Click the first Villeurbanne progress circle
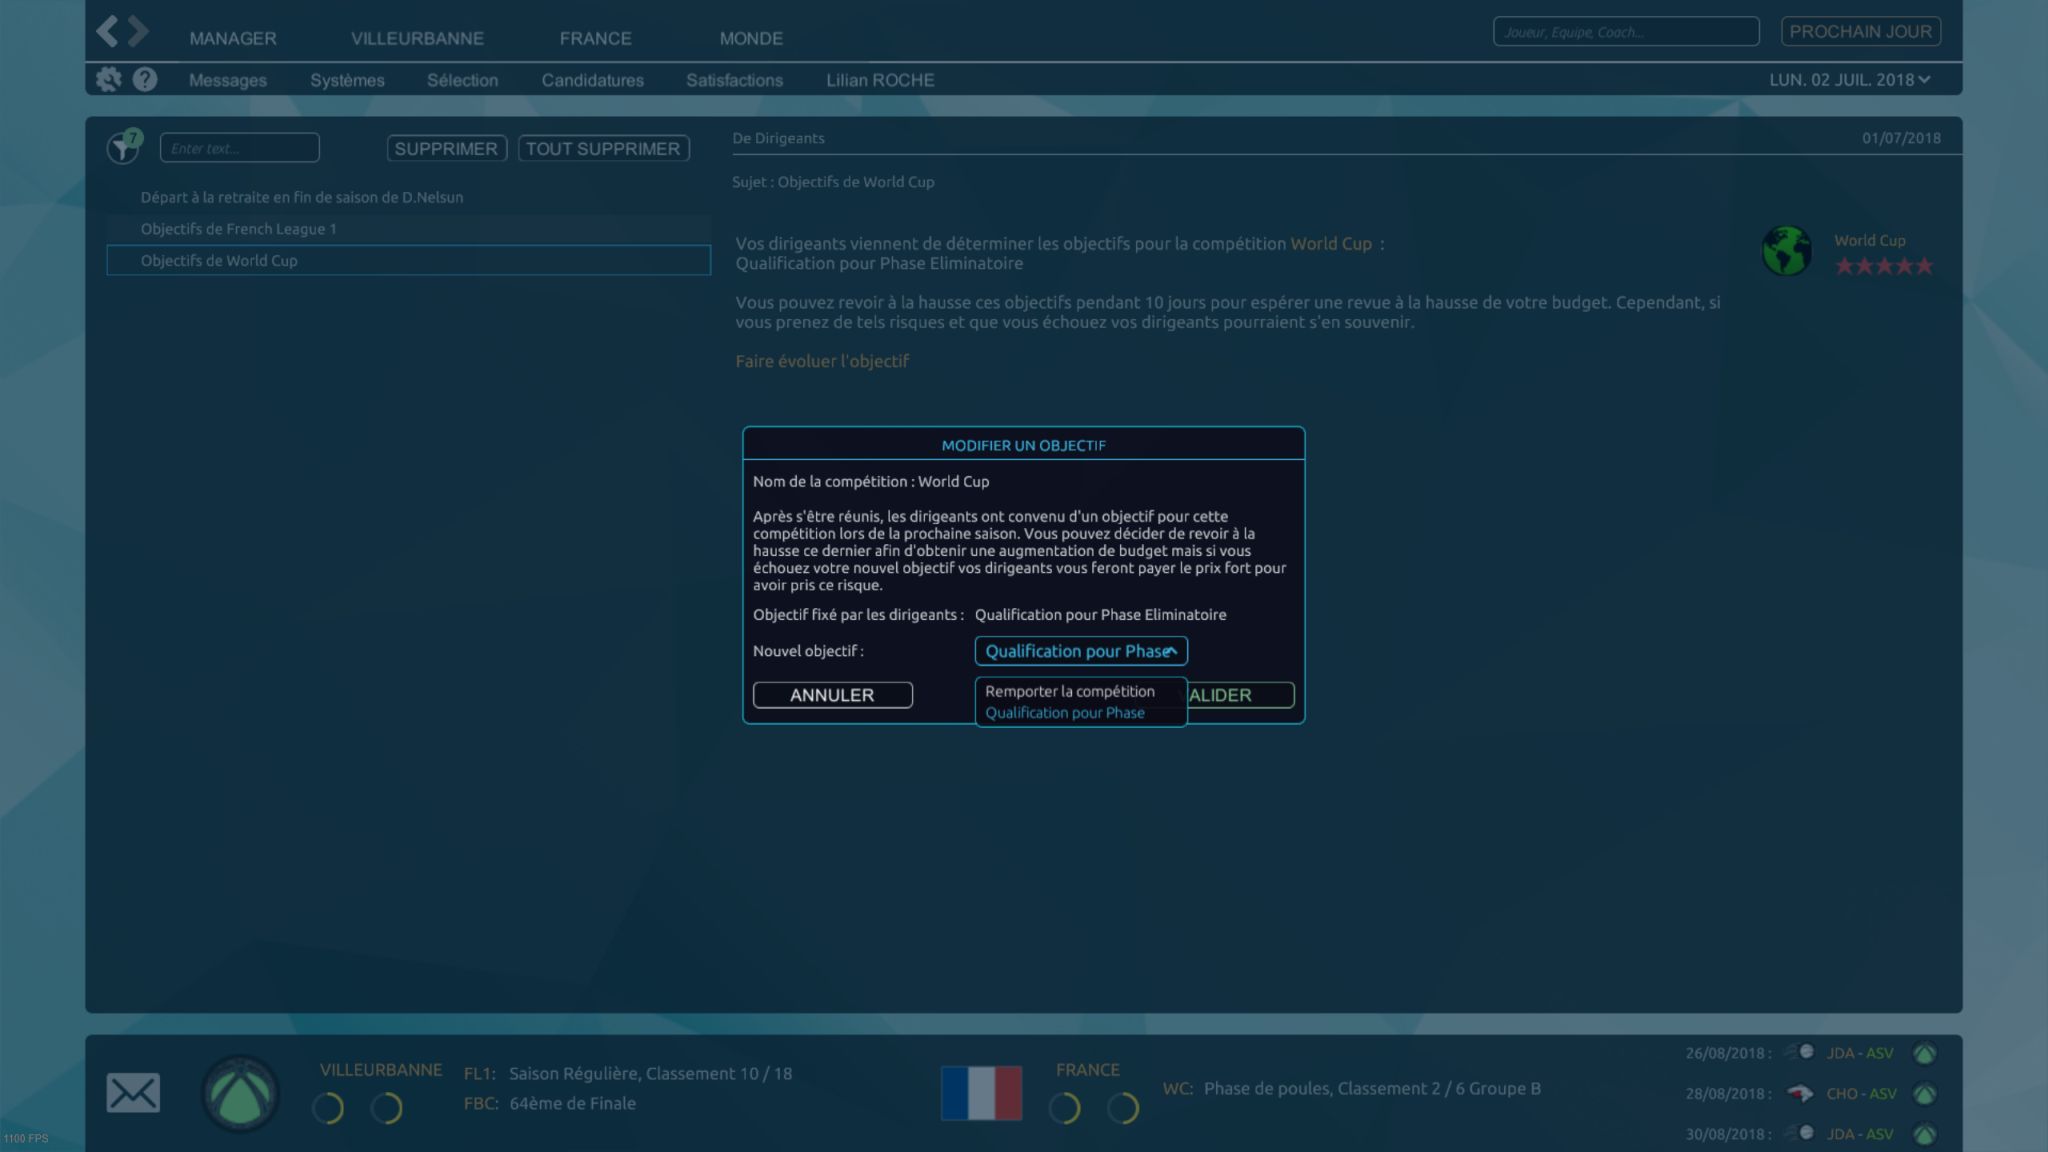Screen dimensions: 2048x1152 (328, 1108)
